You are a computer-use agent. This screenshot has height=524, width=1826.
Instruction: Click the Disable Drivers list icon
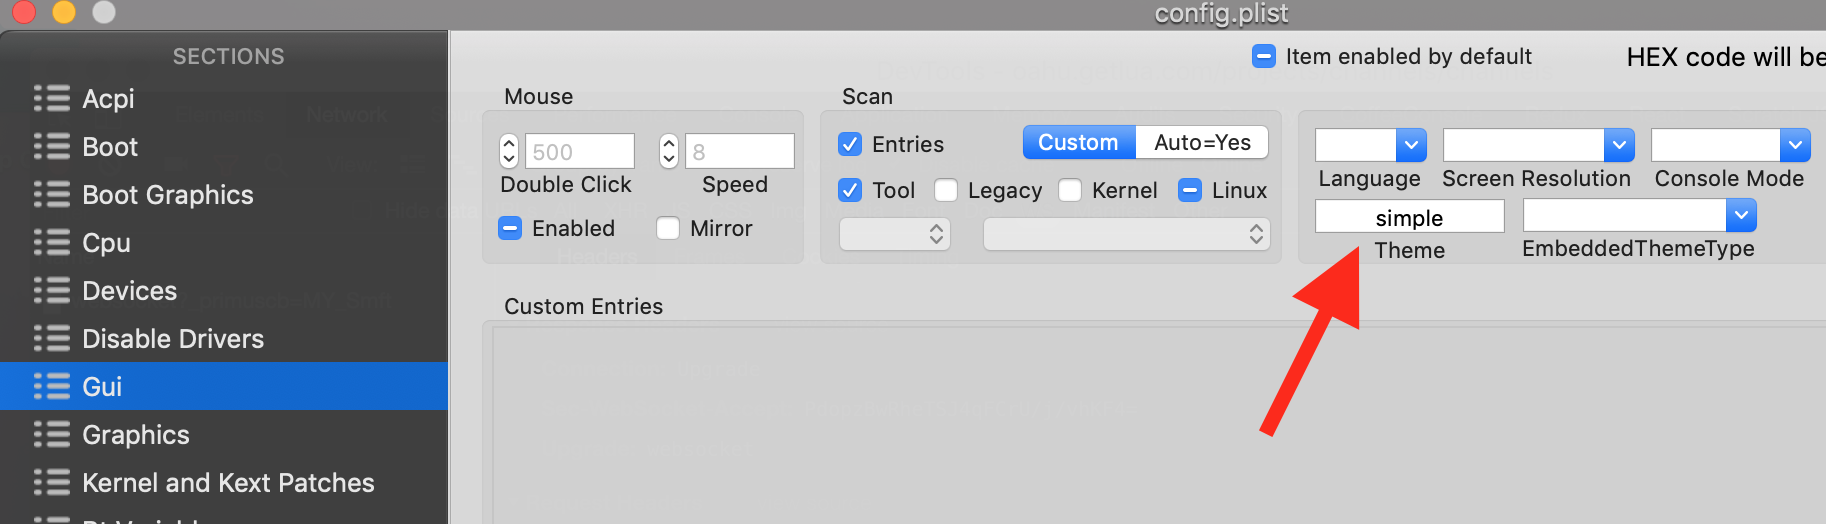[x=51, y=338]
